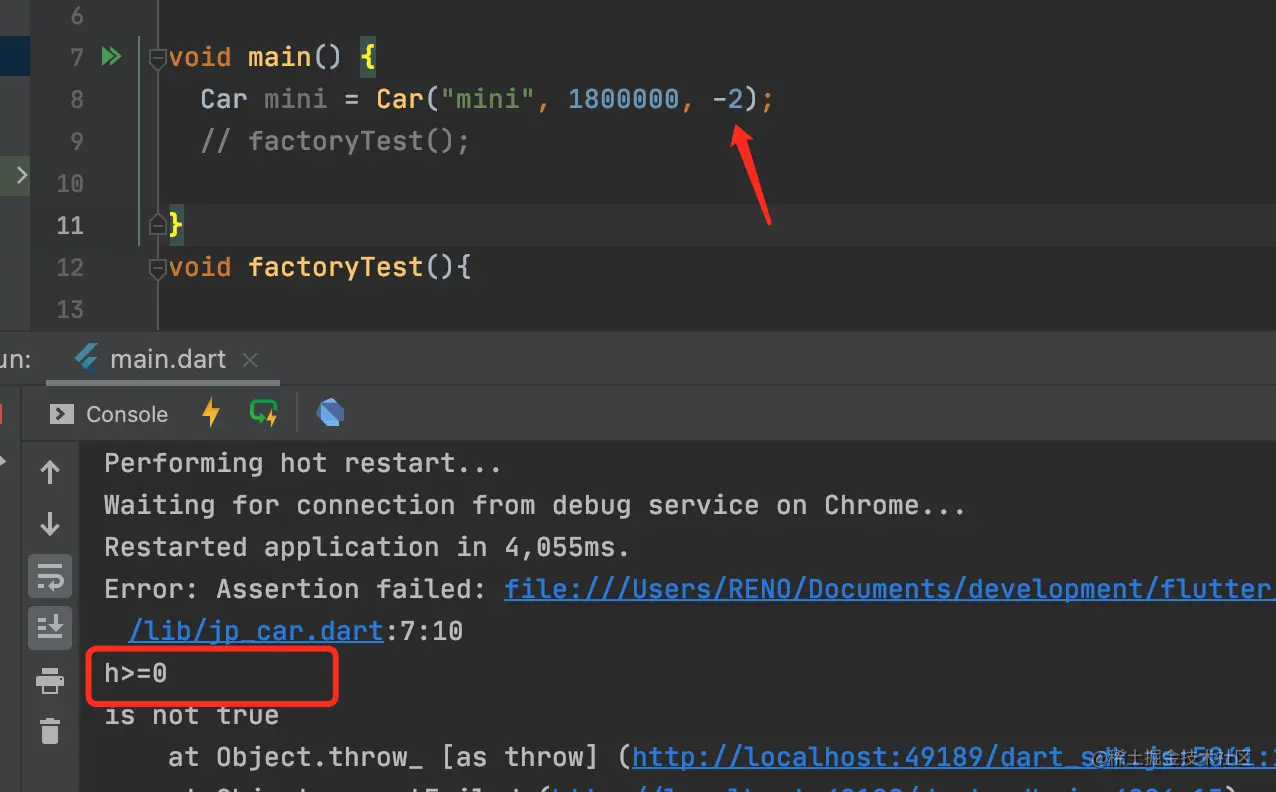Jump up the stack trace arrow
1276x792 pixels.
(50, 472)
